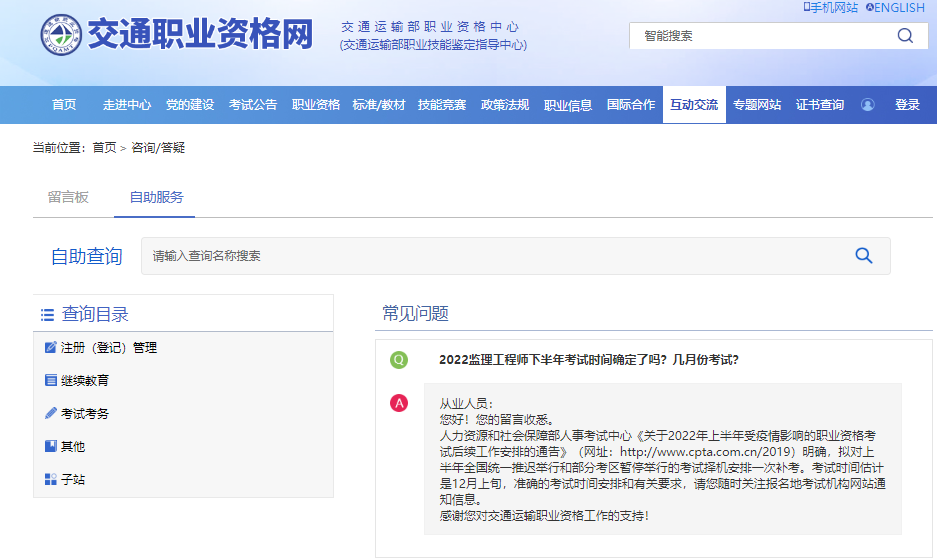
Task: Switch language via ENGLISH link
Action: click(x=895, y=8)
